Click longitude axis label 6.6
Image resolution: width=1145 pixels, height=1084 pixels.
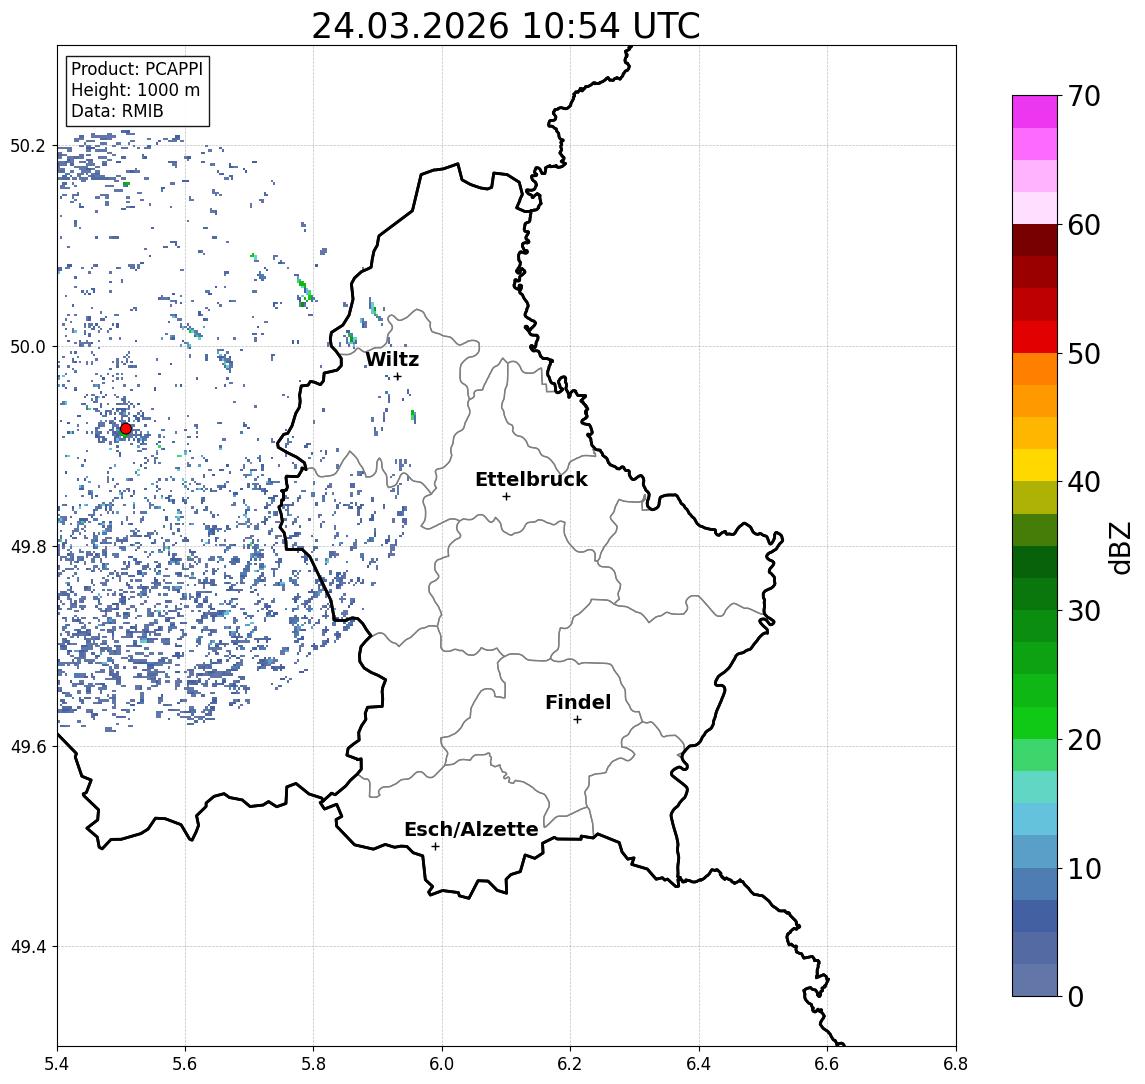(x=827, y=1064)
